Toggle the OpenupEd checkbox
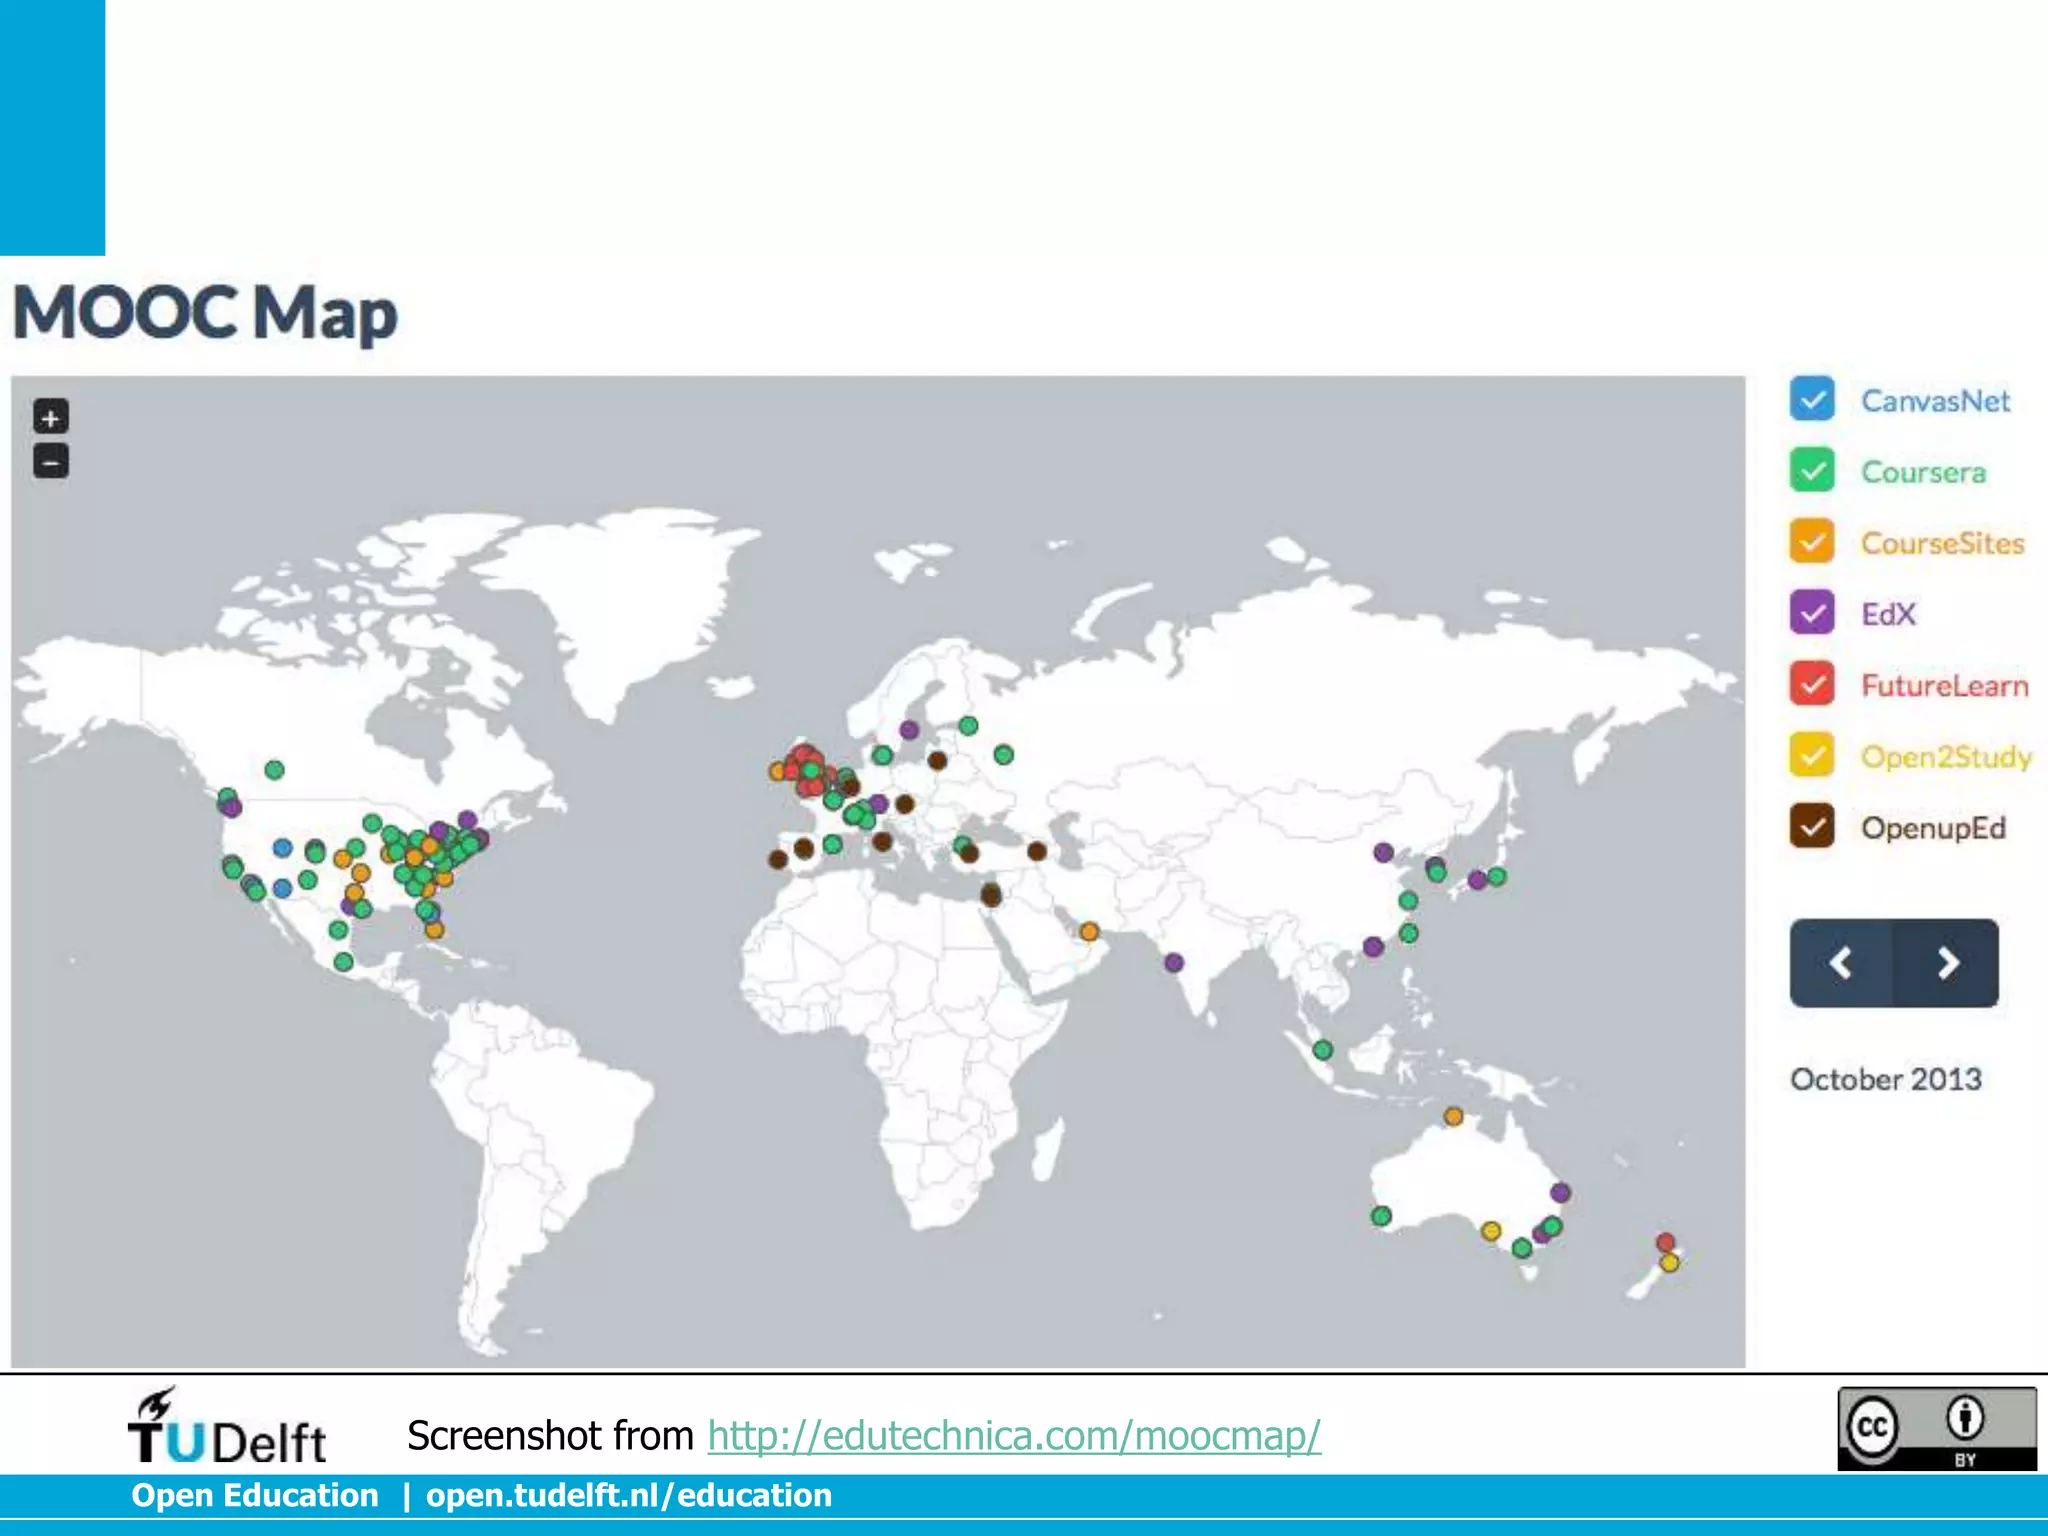 [x=1812, y=826]
